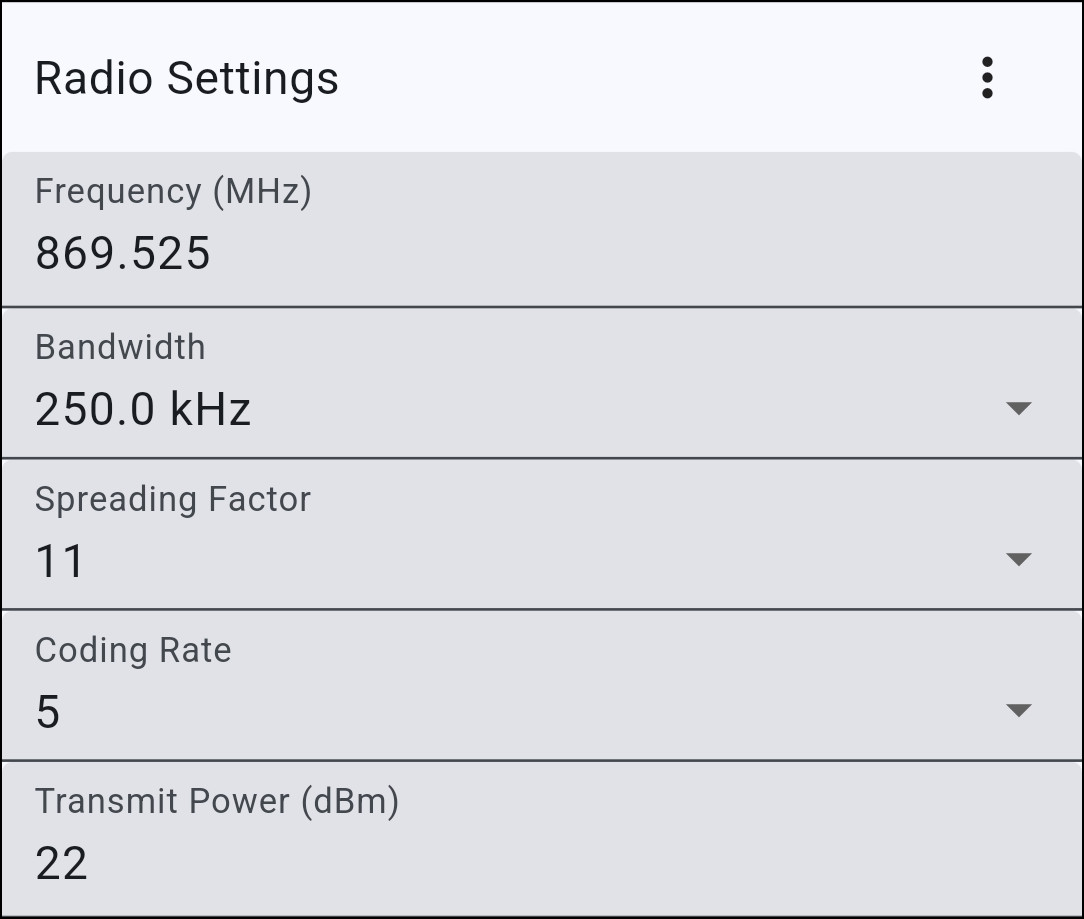This screenshot has height=919, width=1084.
Task: Select the 250.0 kHz bandwidth value
Action: click(142, 409)
